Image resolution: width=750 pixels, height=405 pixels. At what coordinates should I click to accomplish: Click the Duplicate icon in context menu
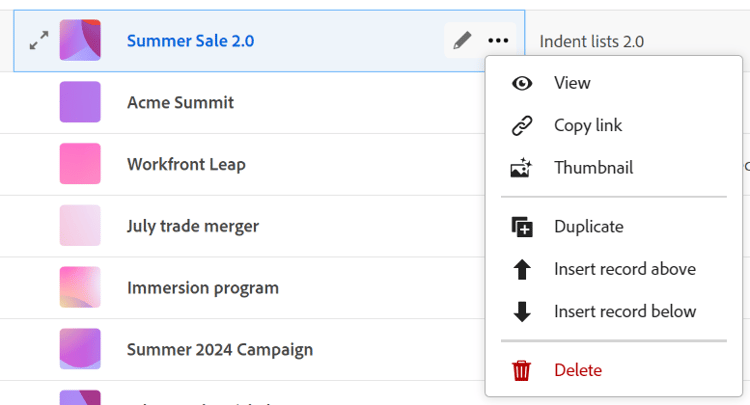pyautogui.click(x=522, y=227)
